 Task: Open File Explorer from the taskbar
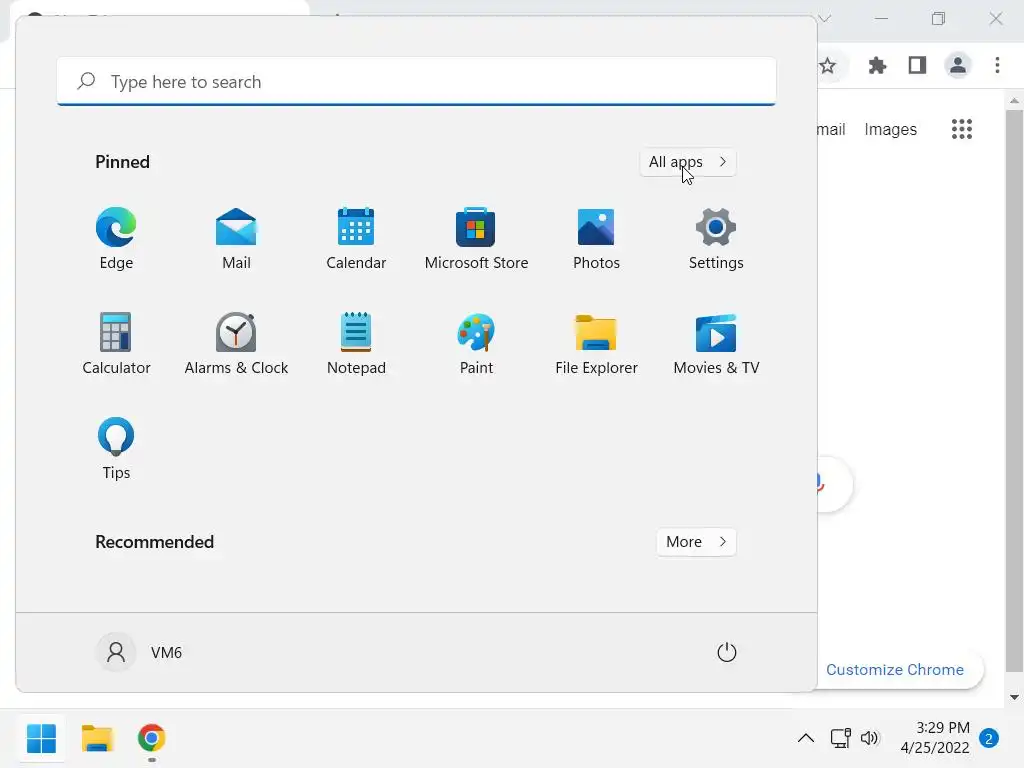[x=97, y=739]
